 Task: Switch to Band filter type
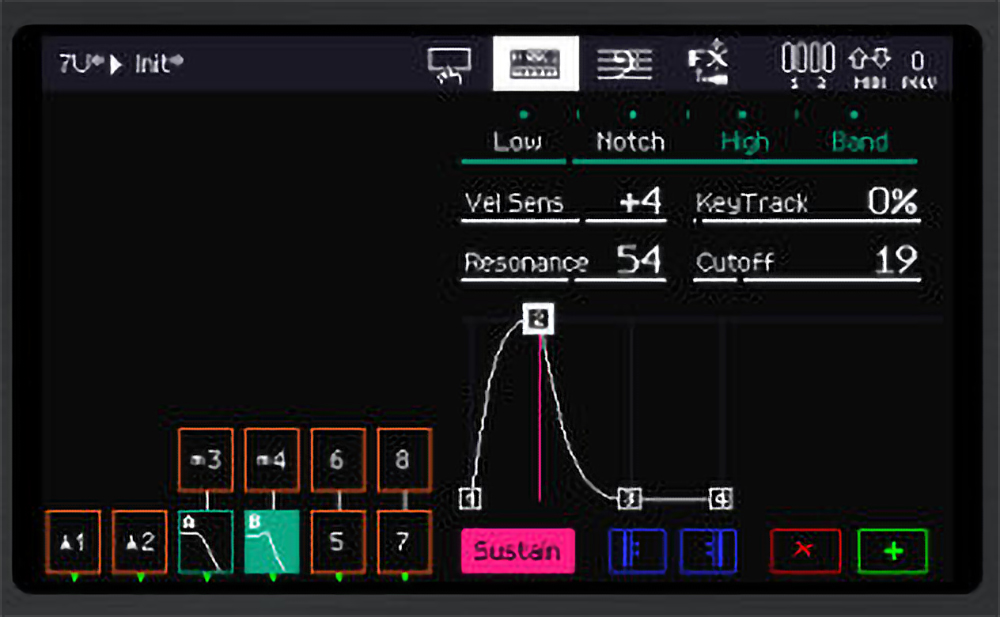tap(859, 142)
